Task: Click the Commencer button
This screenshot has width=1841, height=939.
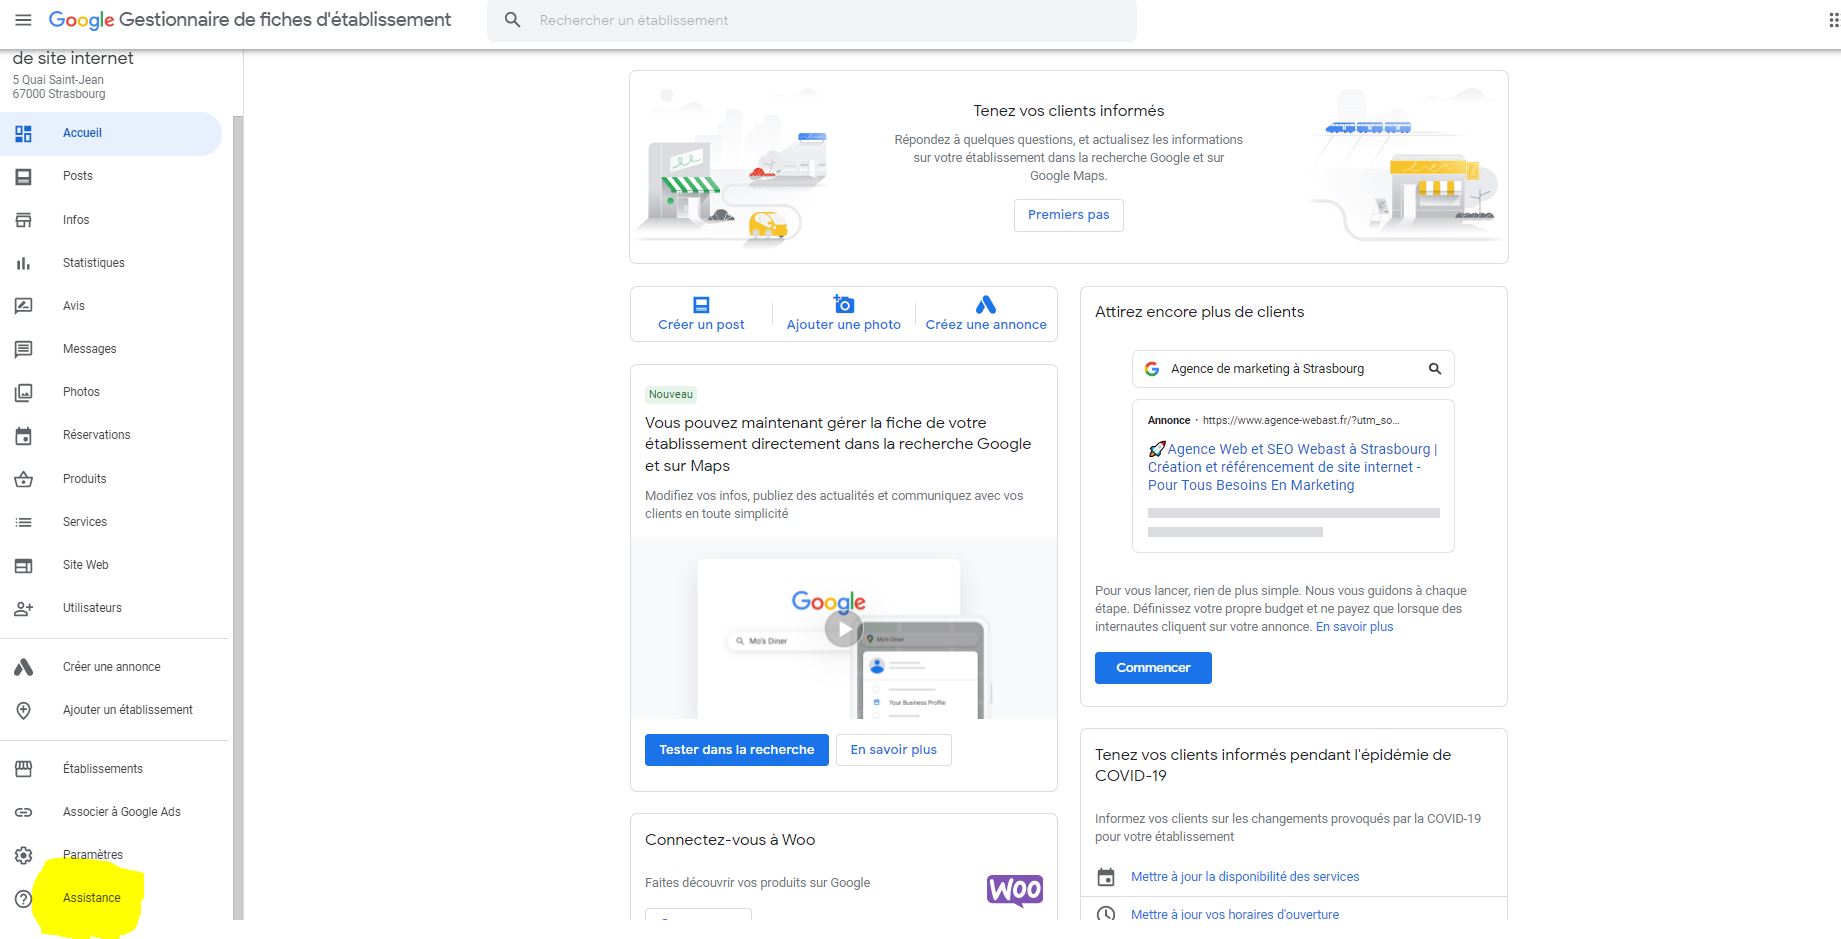Action: click(1153, 668)
